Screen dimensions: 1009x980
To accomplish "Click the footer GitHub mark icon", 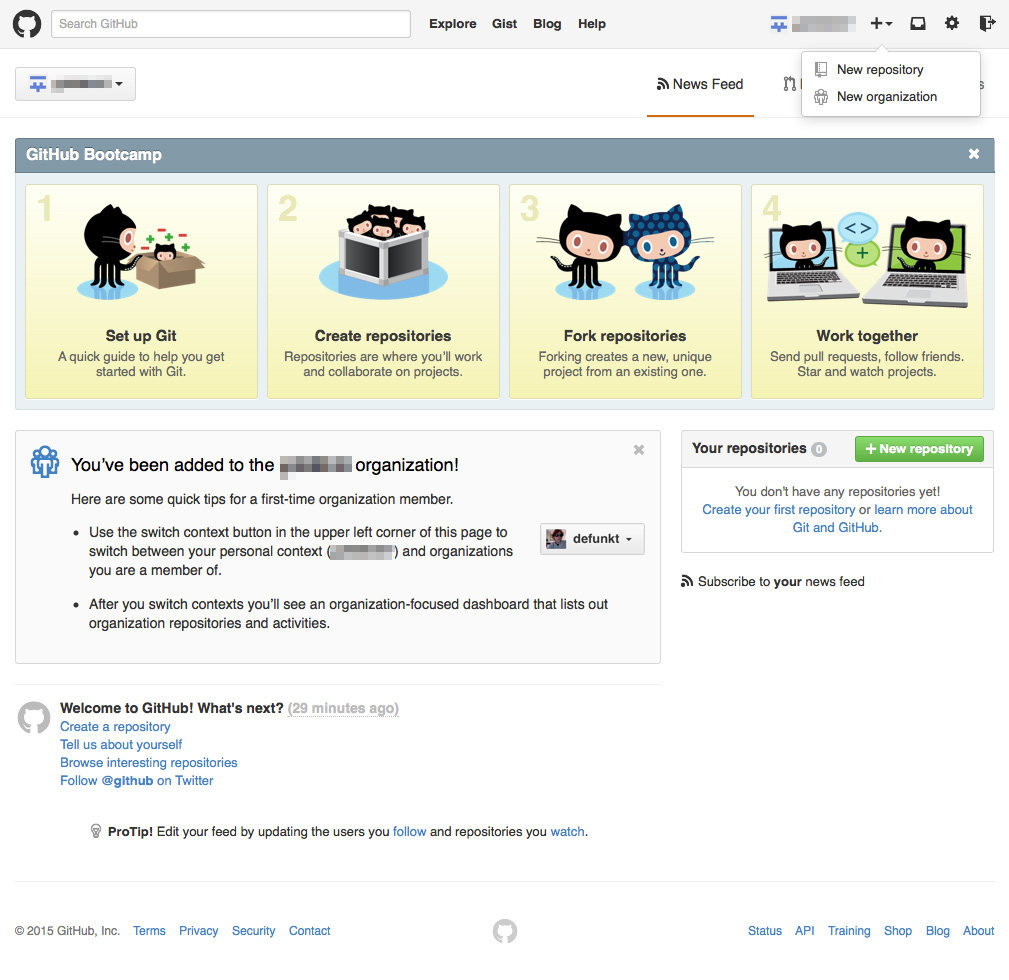I will click(x=505, y=931).
